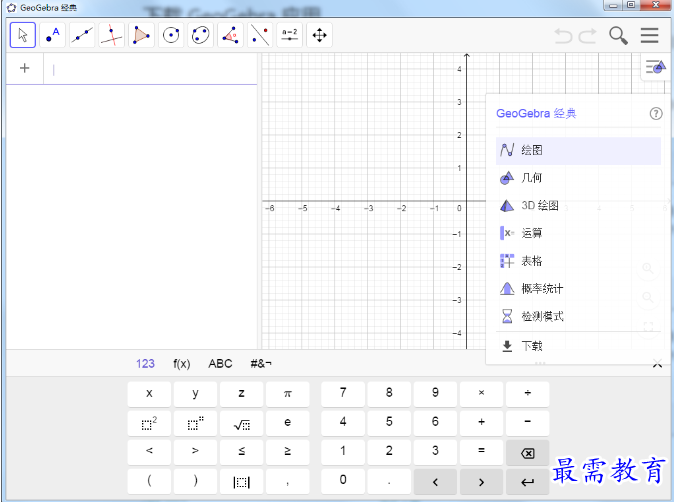Choose 运算 CAS perspective

[x=578, y=233]
